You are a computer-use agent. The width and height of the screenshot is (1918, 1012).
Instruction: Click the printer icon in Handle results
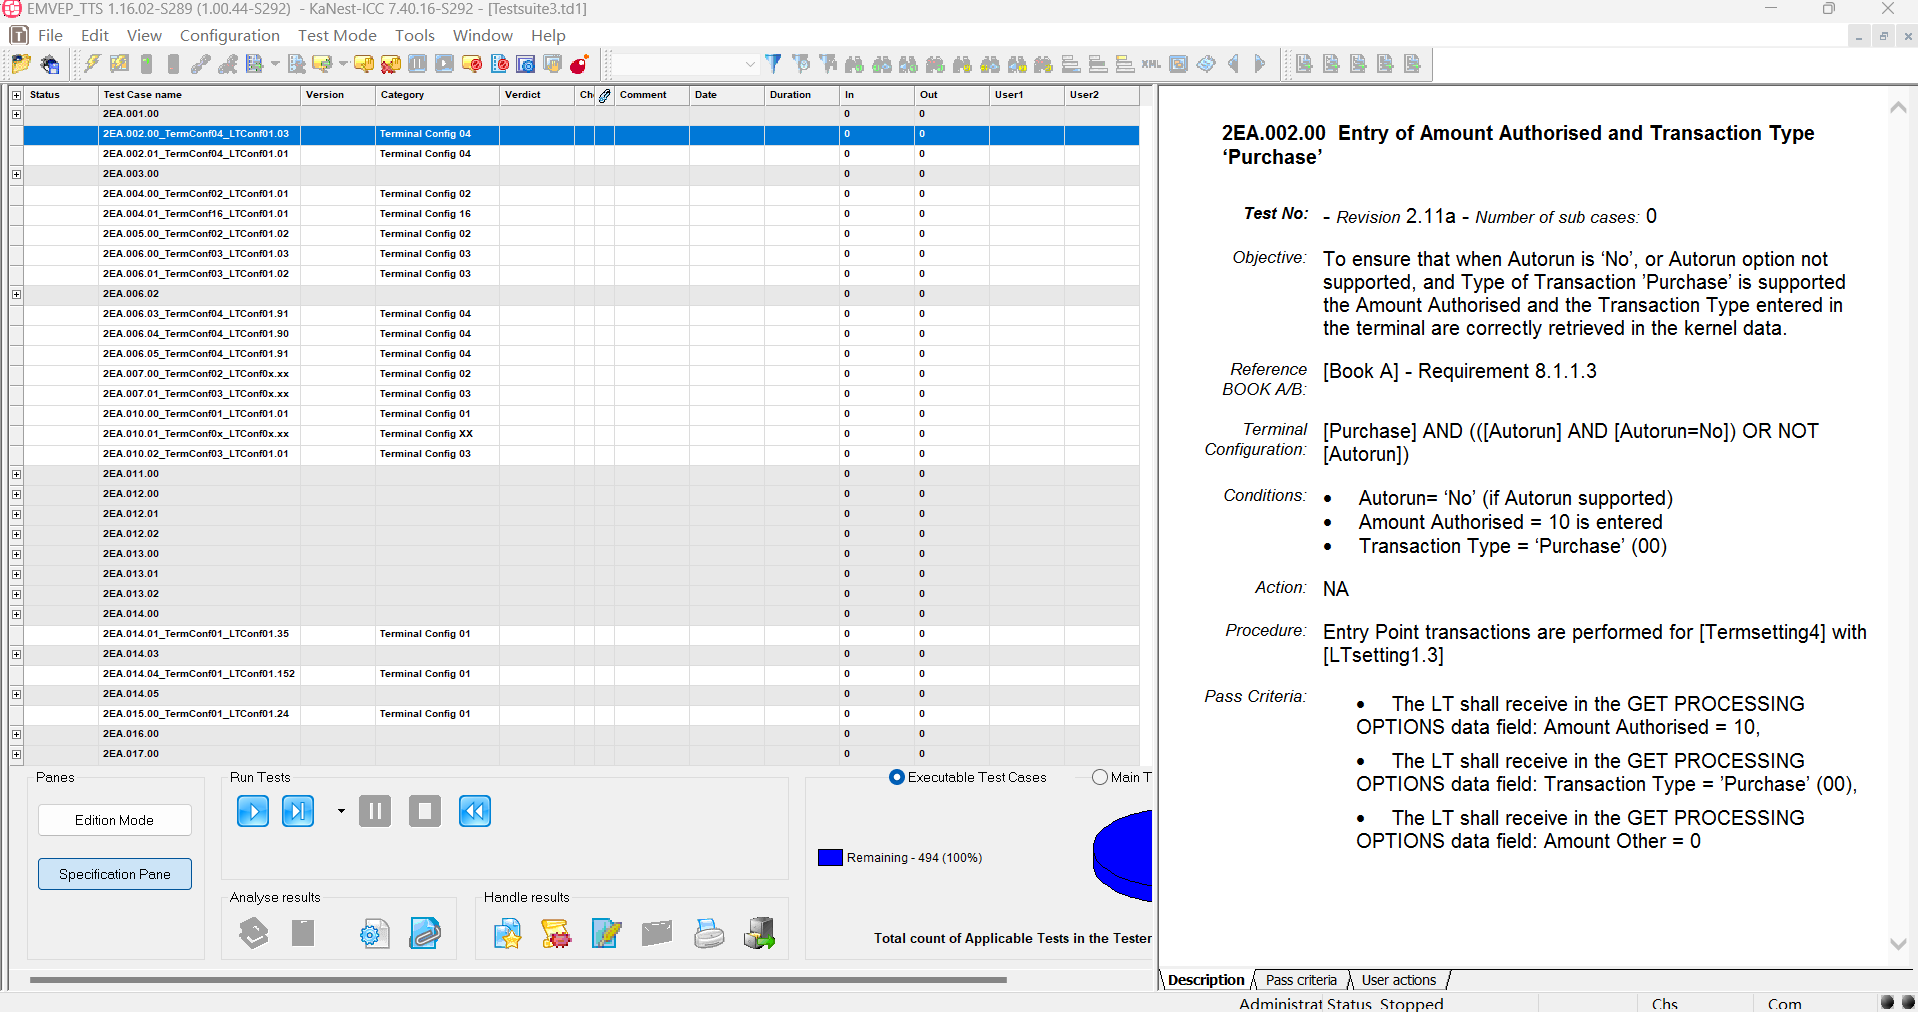[709, 933]
